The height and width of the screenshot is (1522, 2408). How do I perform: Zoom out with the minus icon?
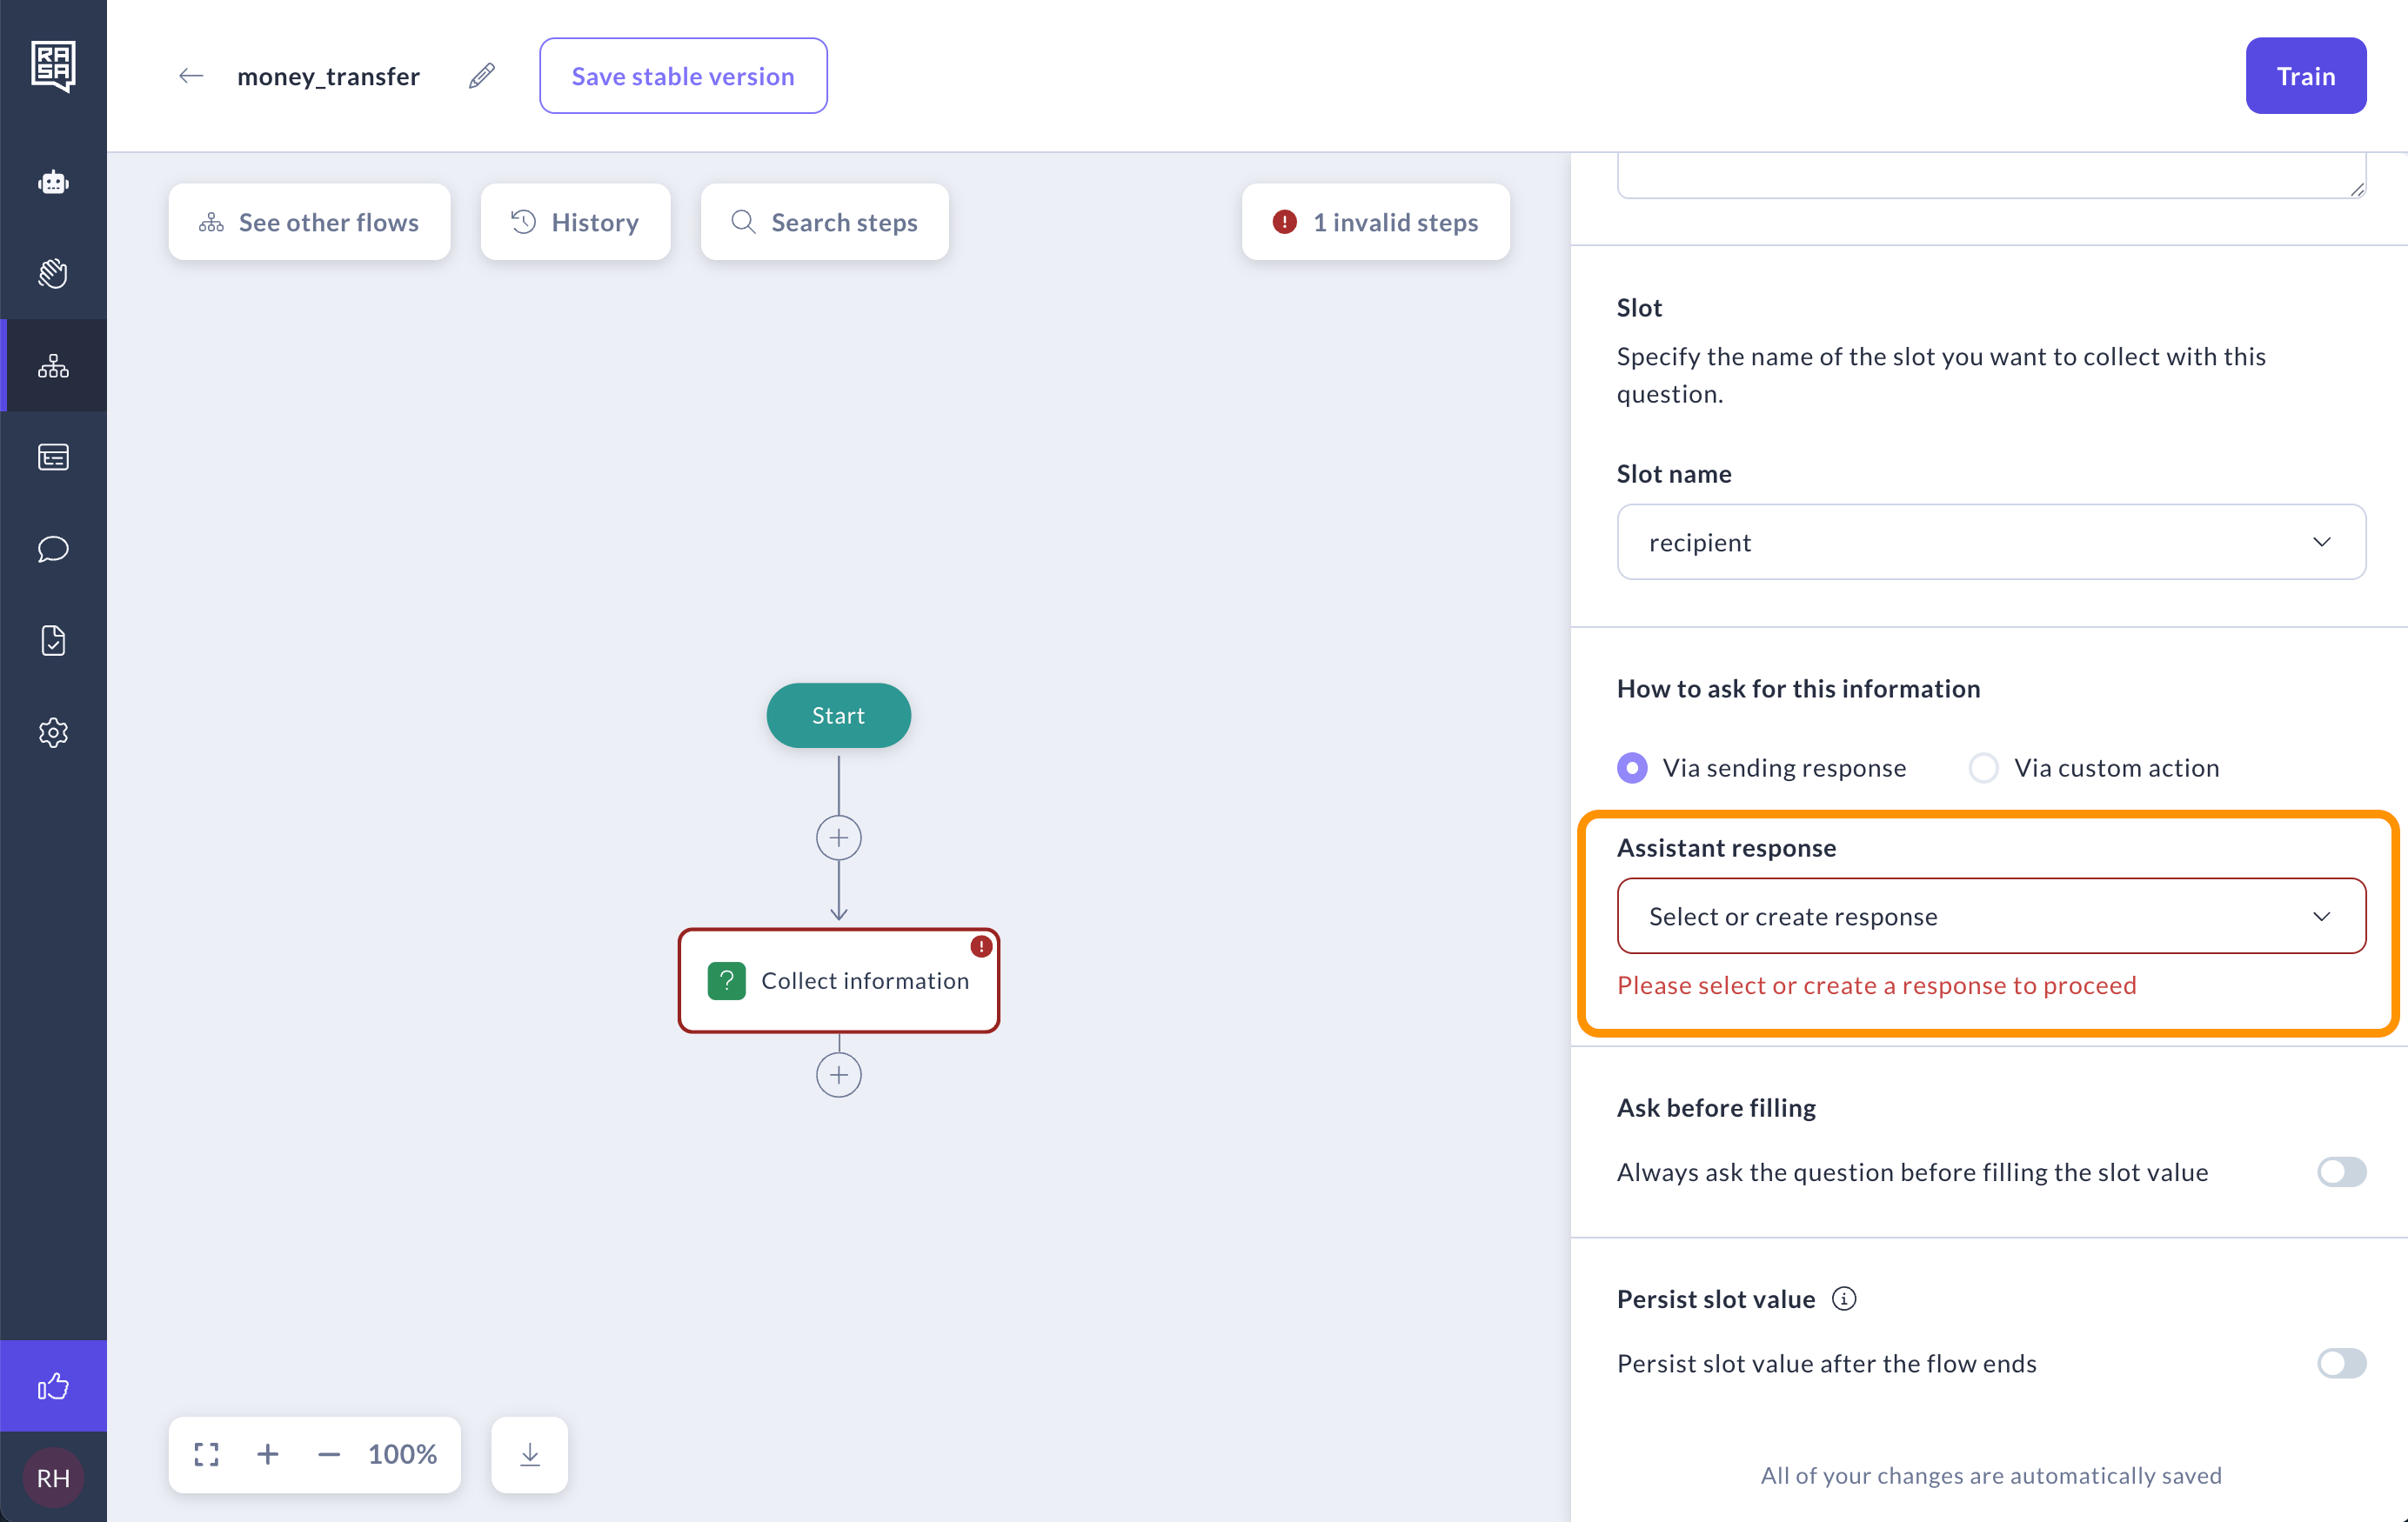329,1454
